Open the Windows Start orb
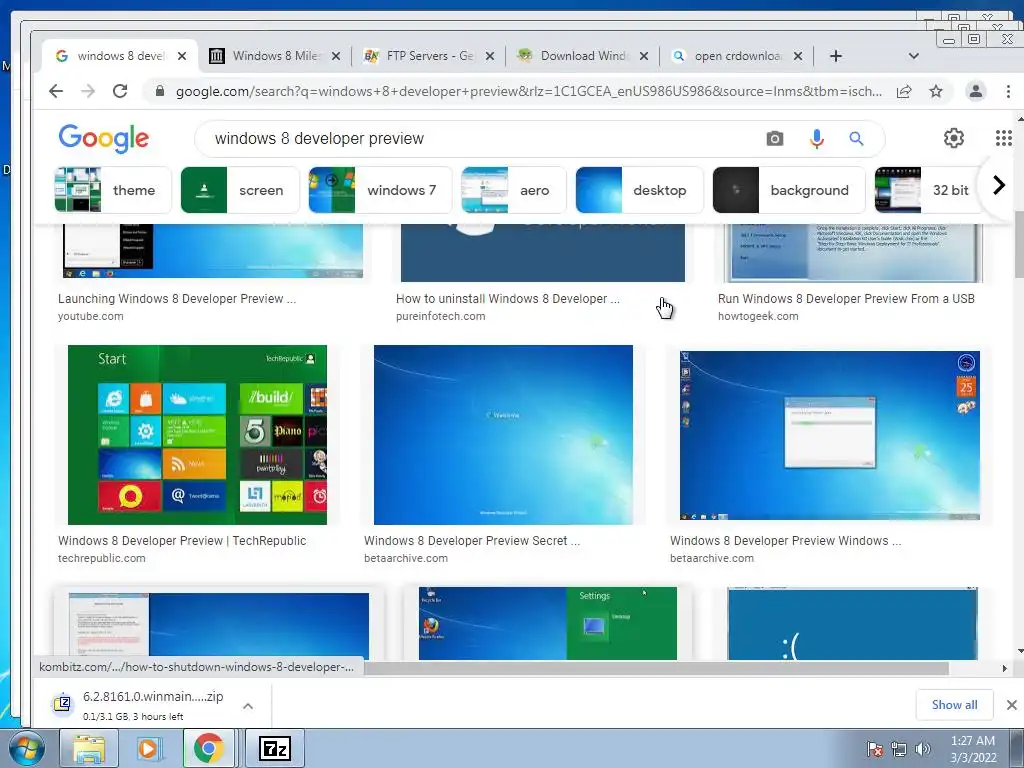Viewport: 1024px width, 768px height. pos(26,748)
